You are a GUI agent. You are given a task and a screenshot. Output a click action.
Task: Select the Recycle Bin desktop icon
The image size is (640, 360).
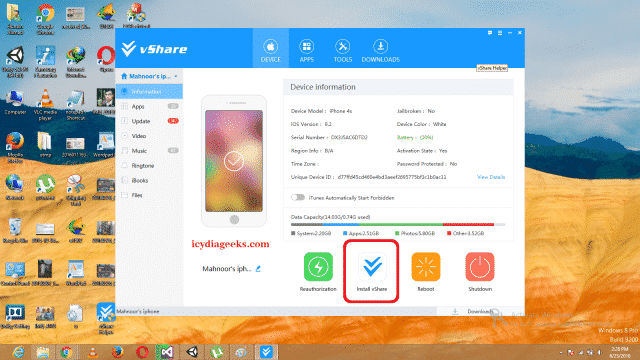[x=15, y=231]
